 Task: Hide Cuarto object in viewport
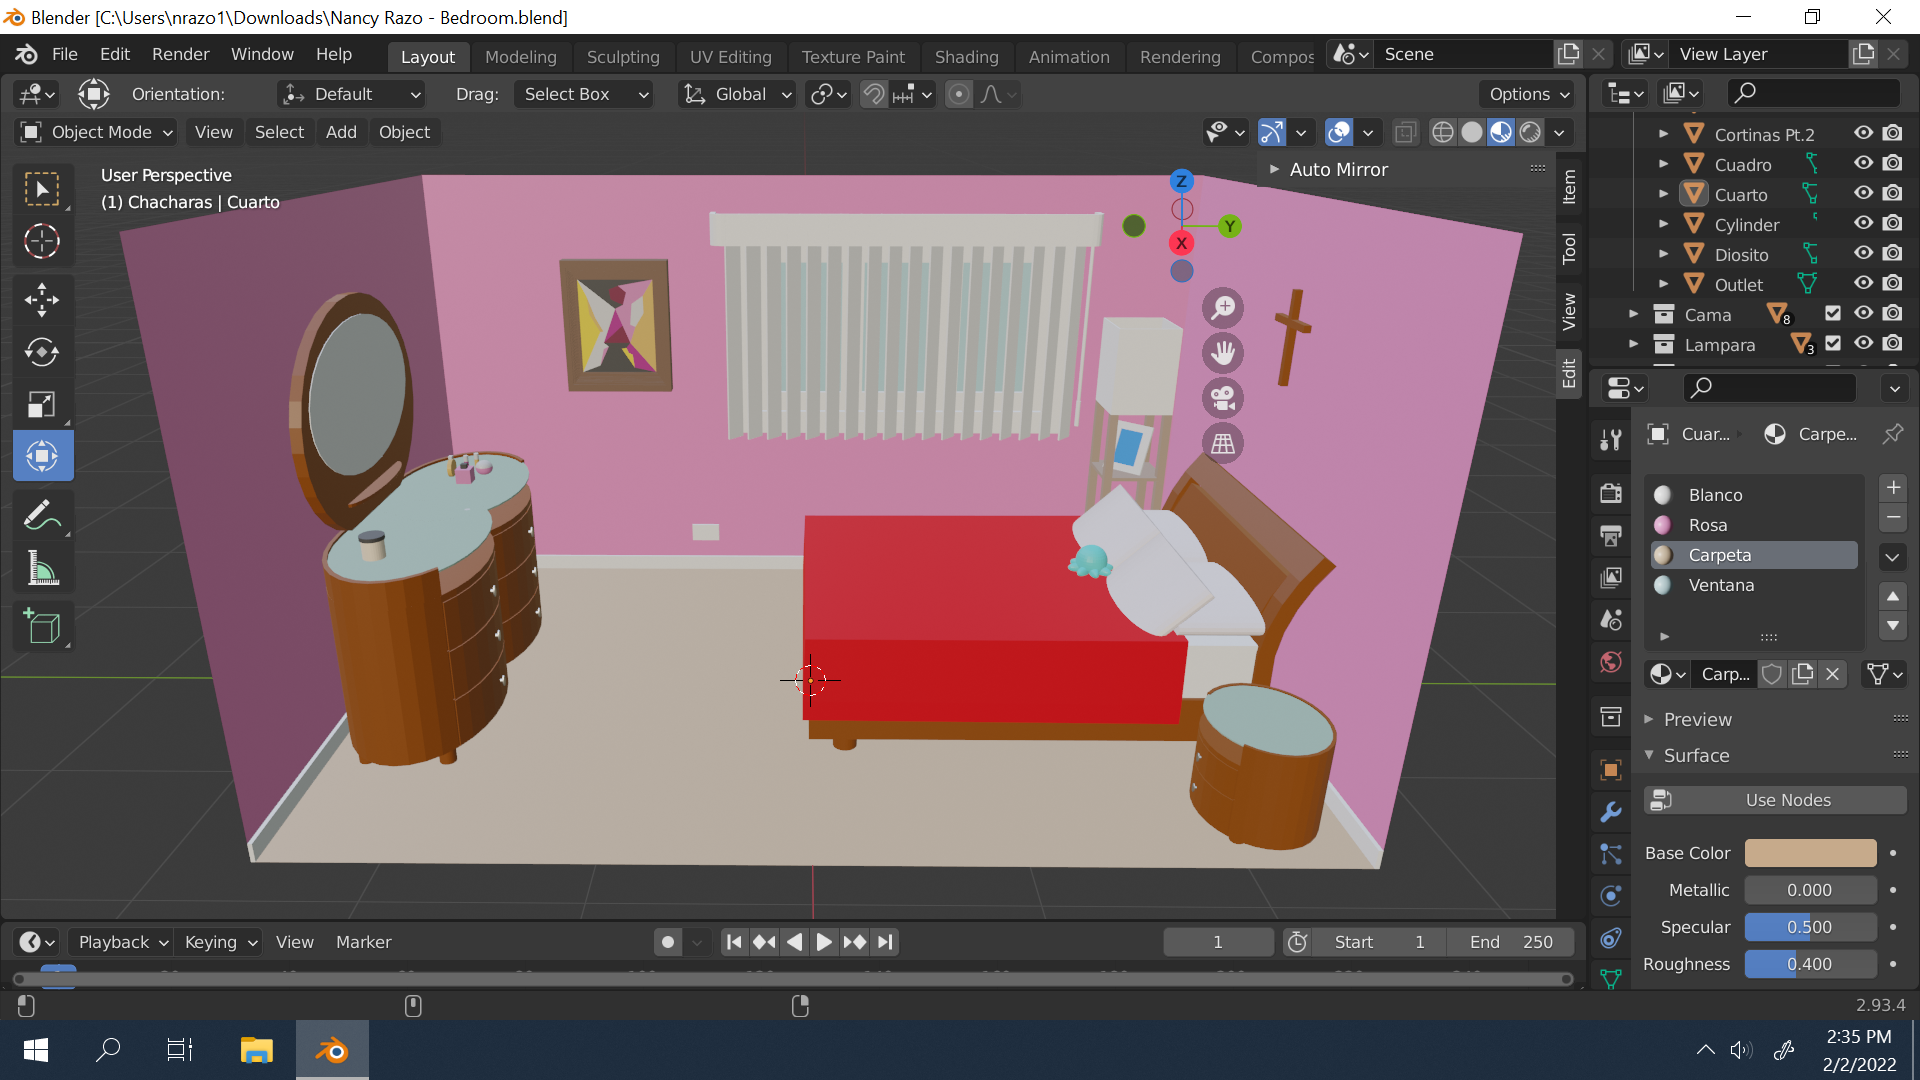click(1864, 194)
